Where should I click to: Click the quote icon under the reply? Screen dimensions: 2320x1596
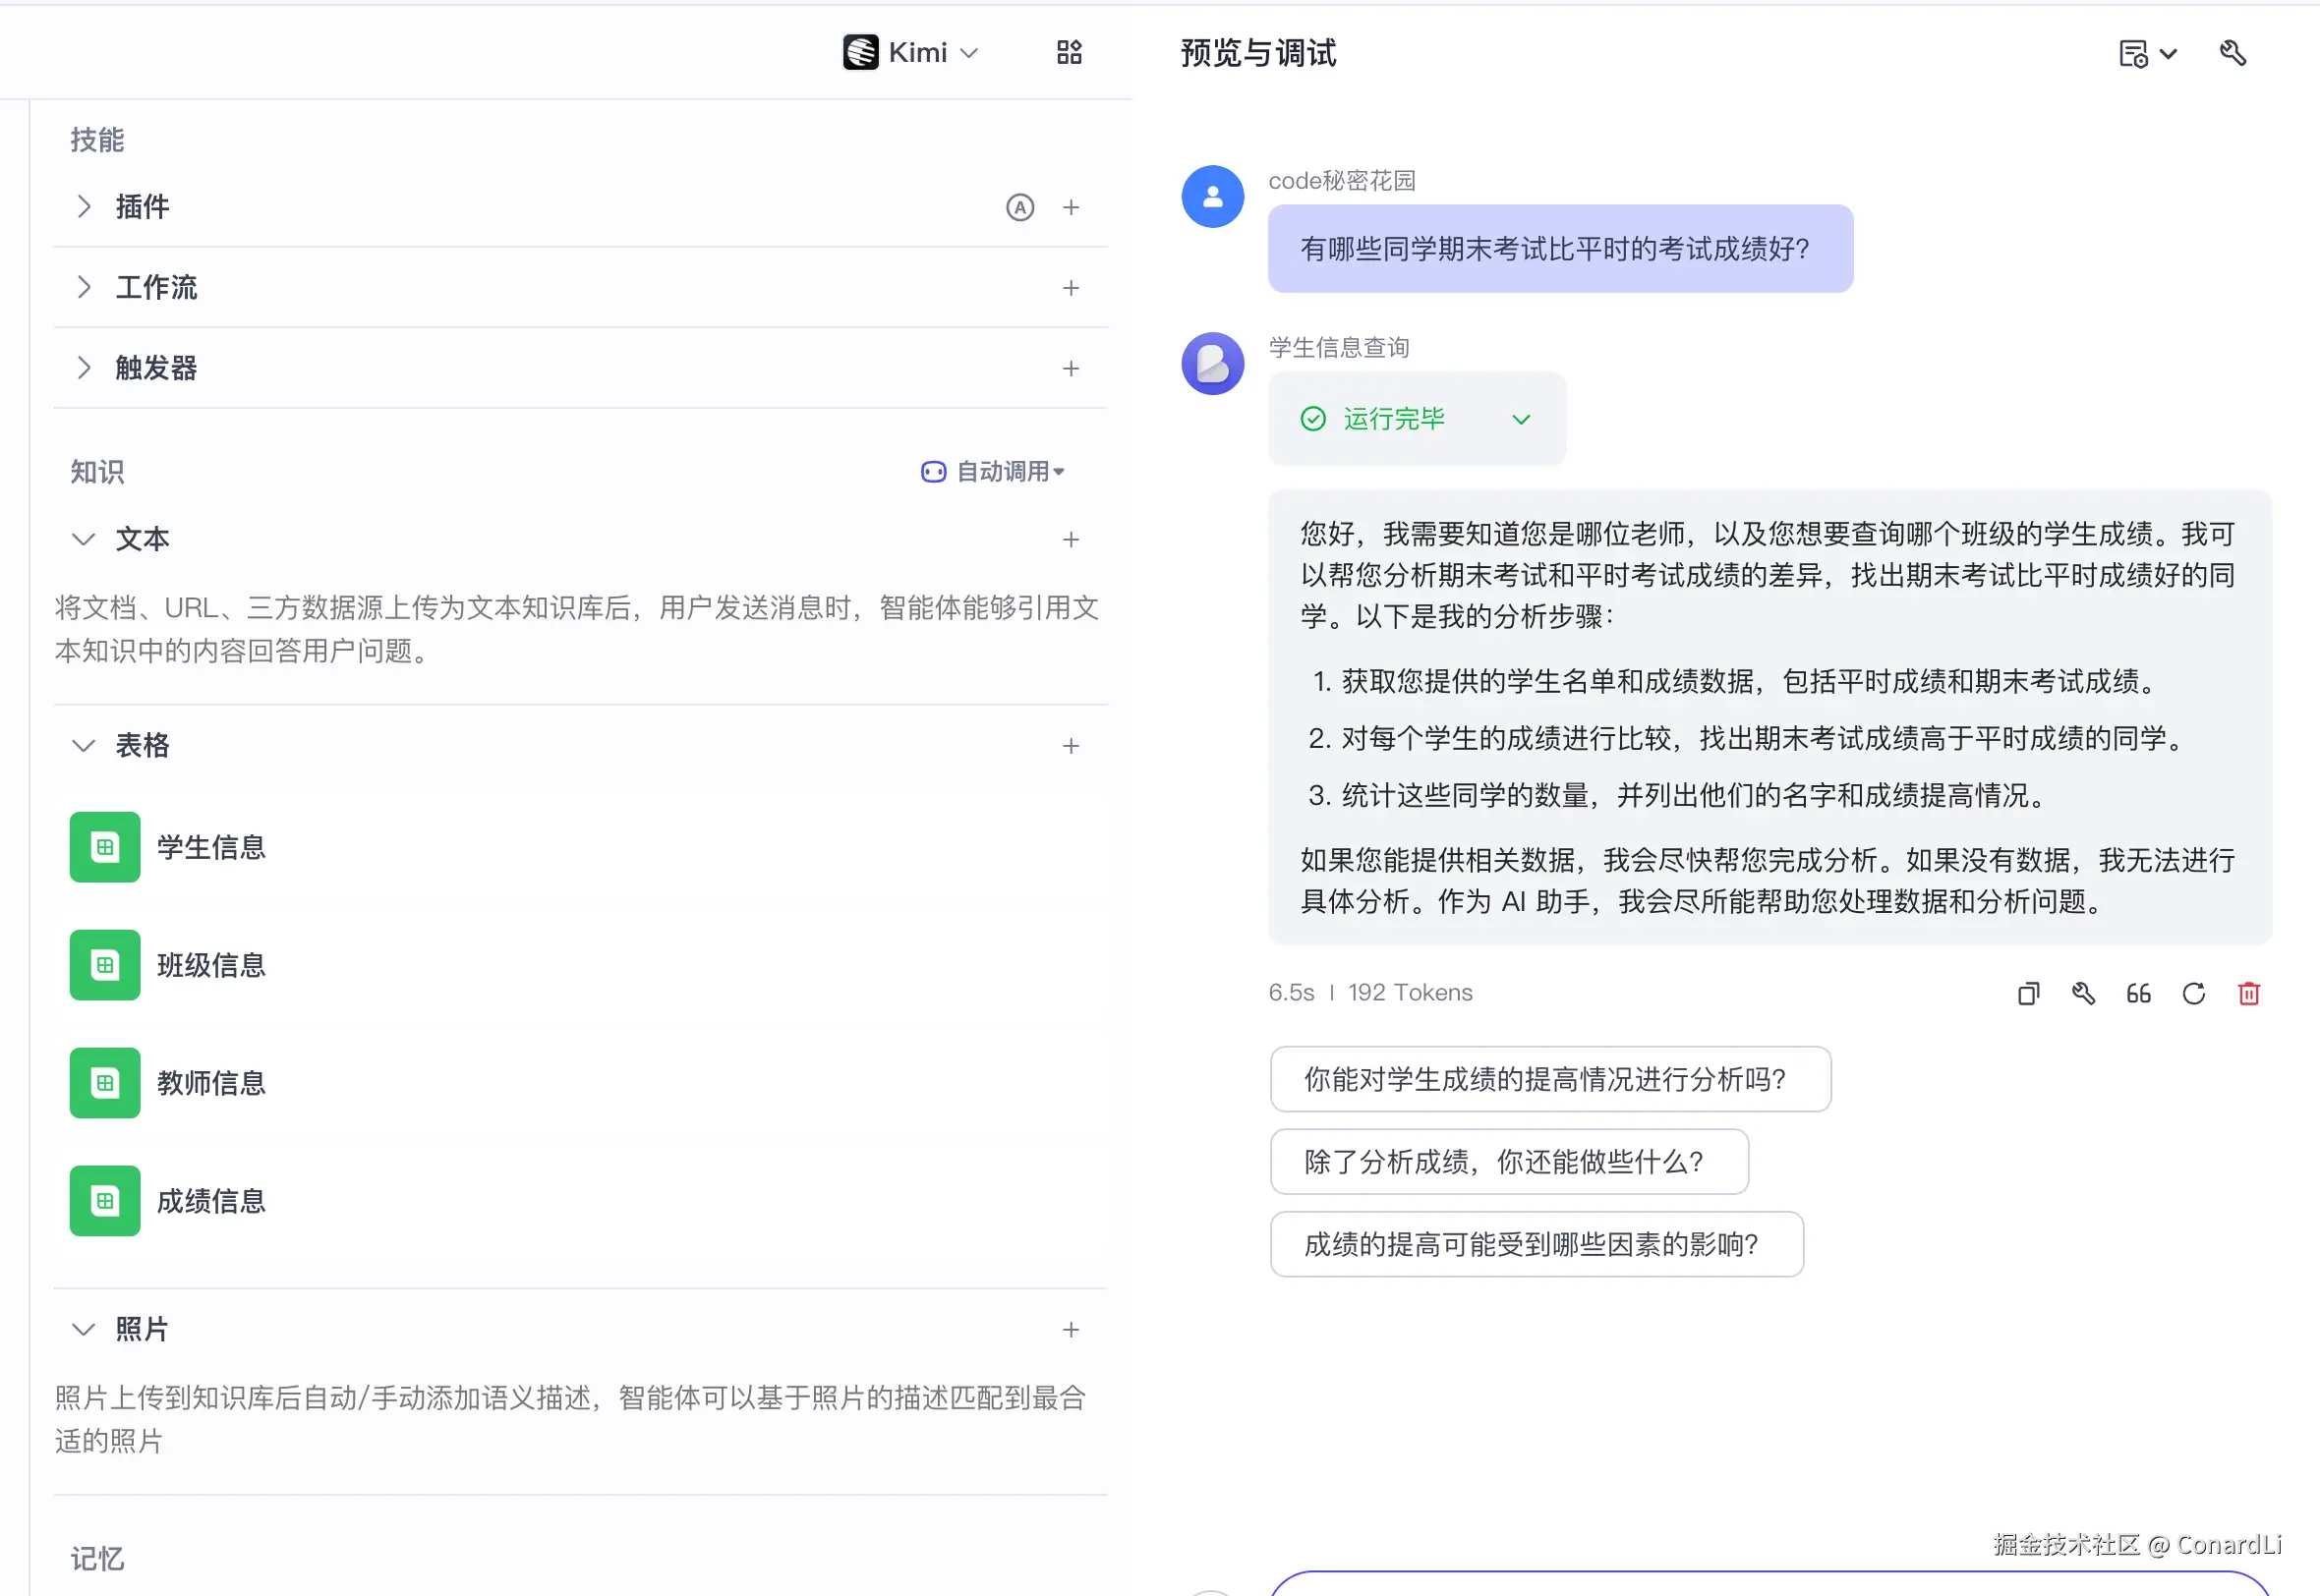[x=2138, y=993]
